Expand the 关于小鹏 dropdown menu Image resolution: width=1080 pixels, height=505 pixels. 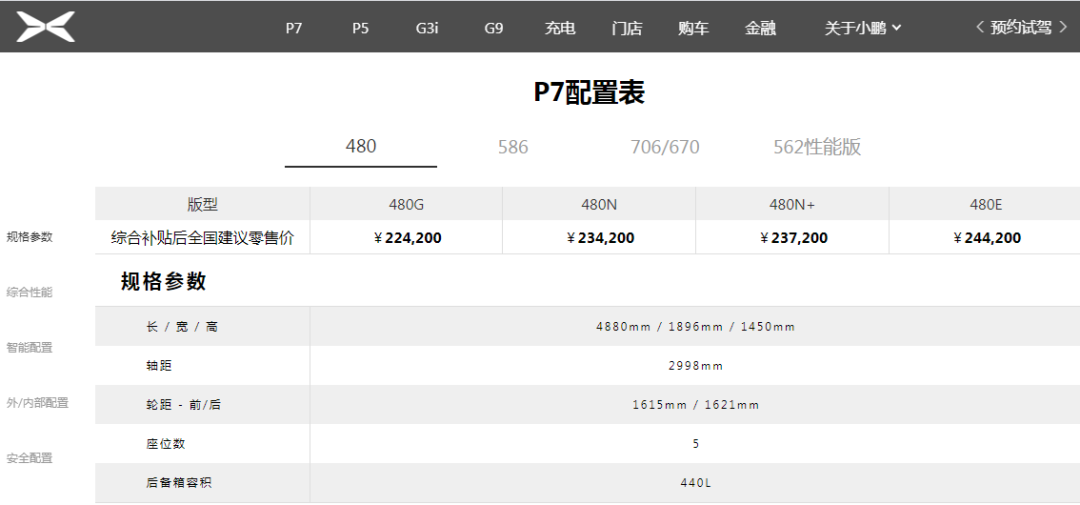[x=862, y=28]
